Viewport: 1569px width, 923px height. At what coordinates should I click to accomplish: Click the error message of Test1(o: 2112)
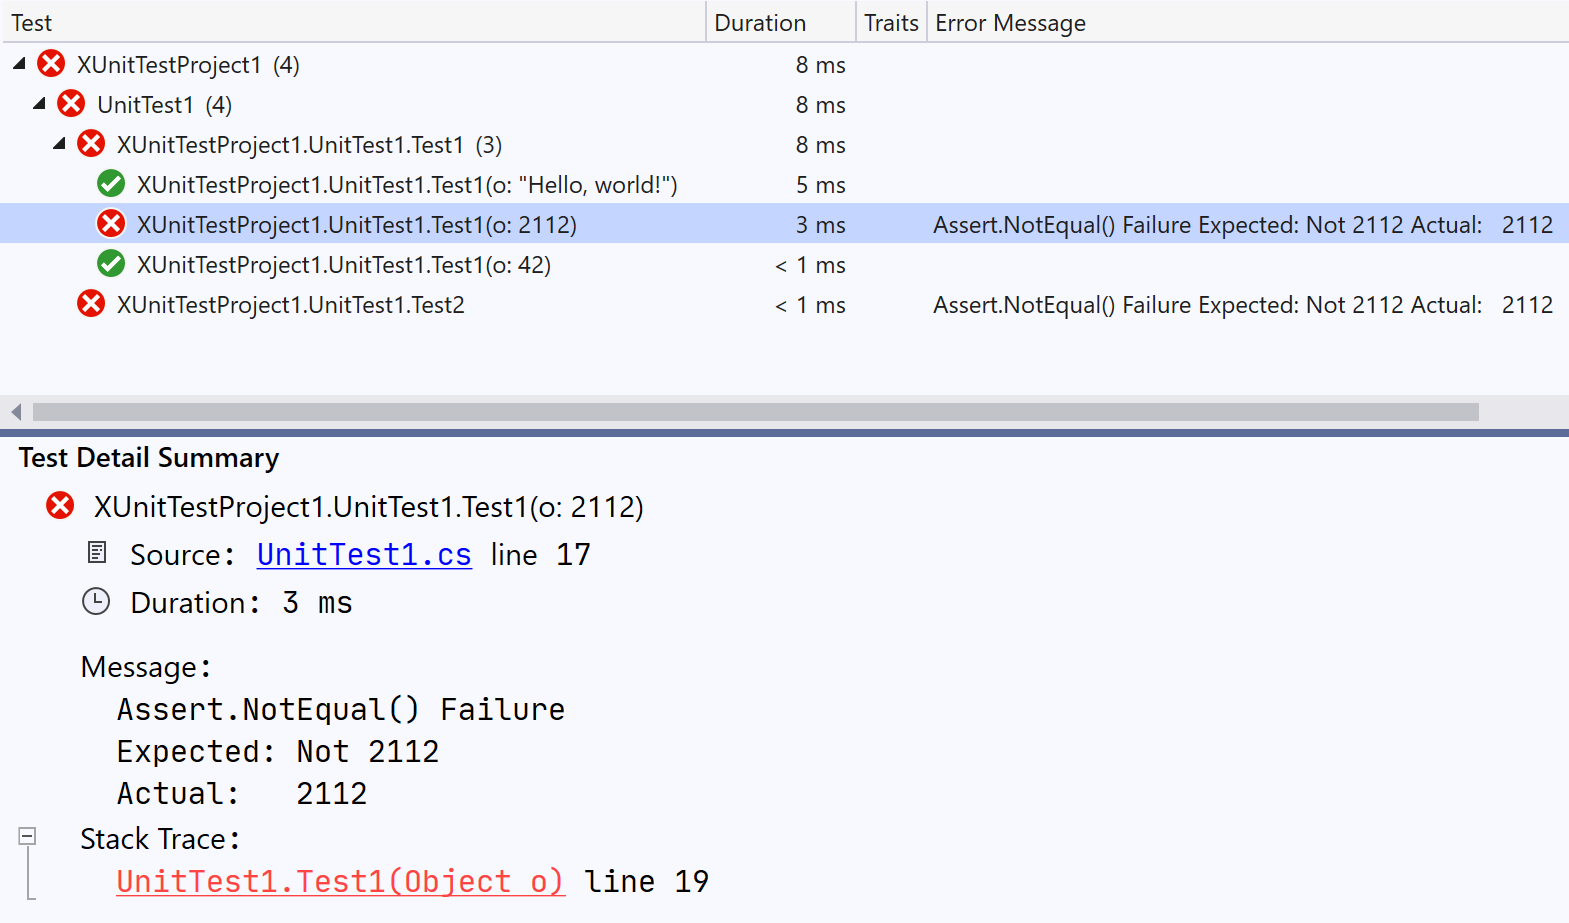coord(1243,225)
